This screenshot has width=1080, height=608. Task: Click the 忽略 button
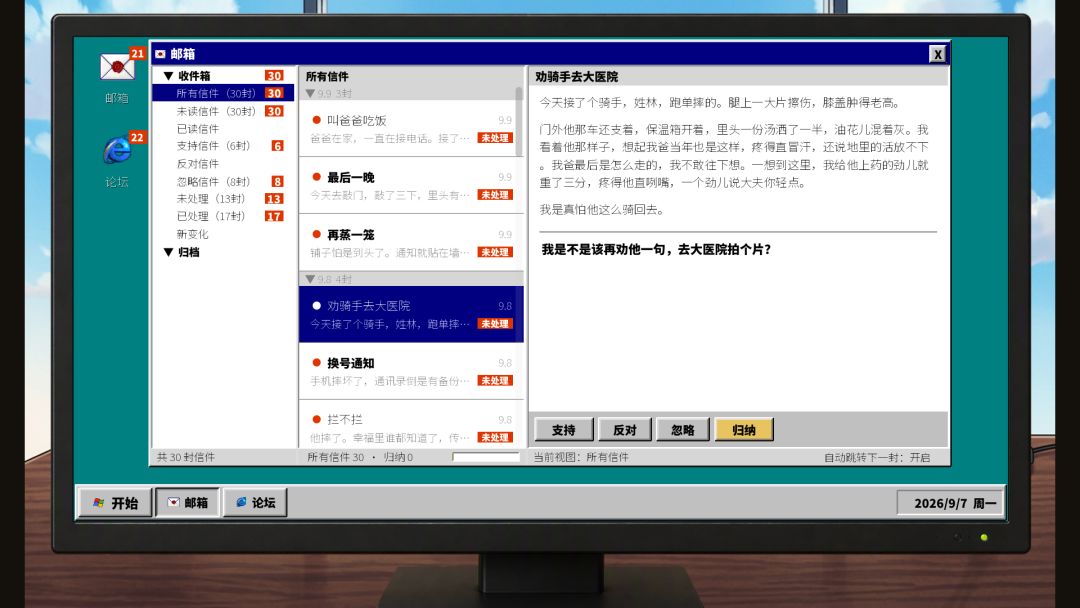[683, 430]
